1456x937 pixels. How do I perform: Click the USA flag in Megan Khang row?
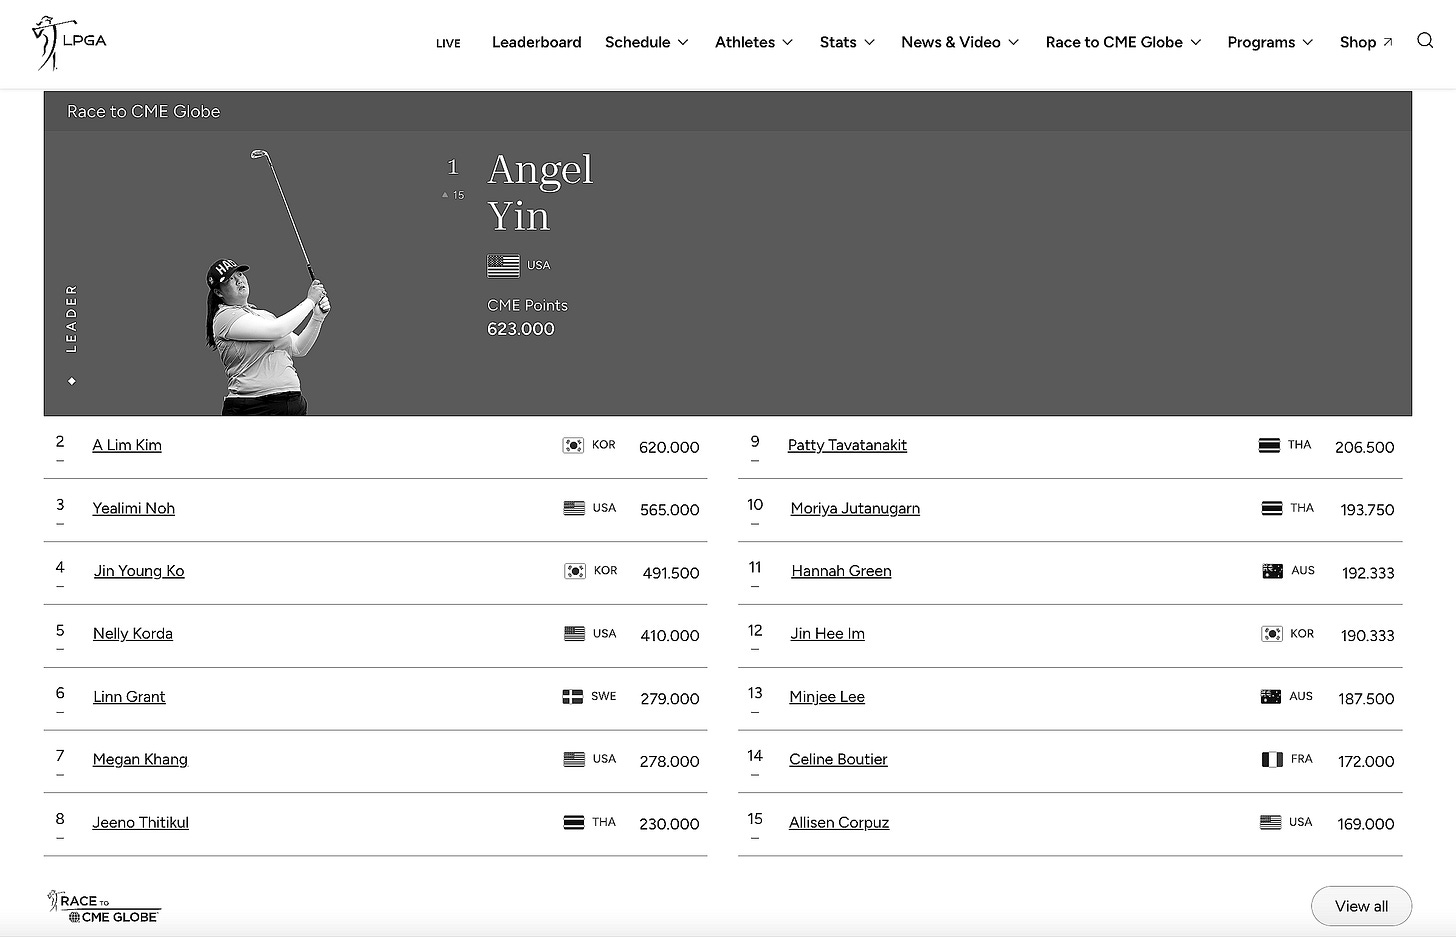coord(574,760)
